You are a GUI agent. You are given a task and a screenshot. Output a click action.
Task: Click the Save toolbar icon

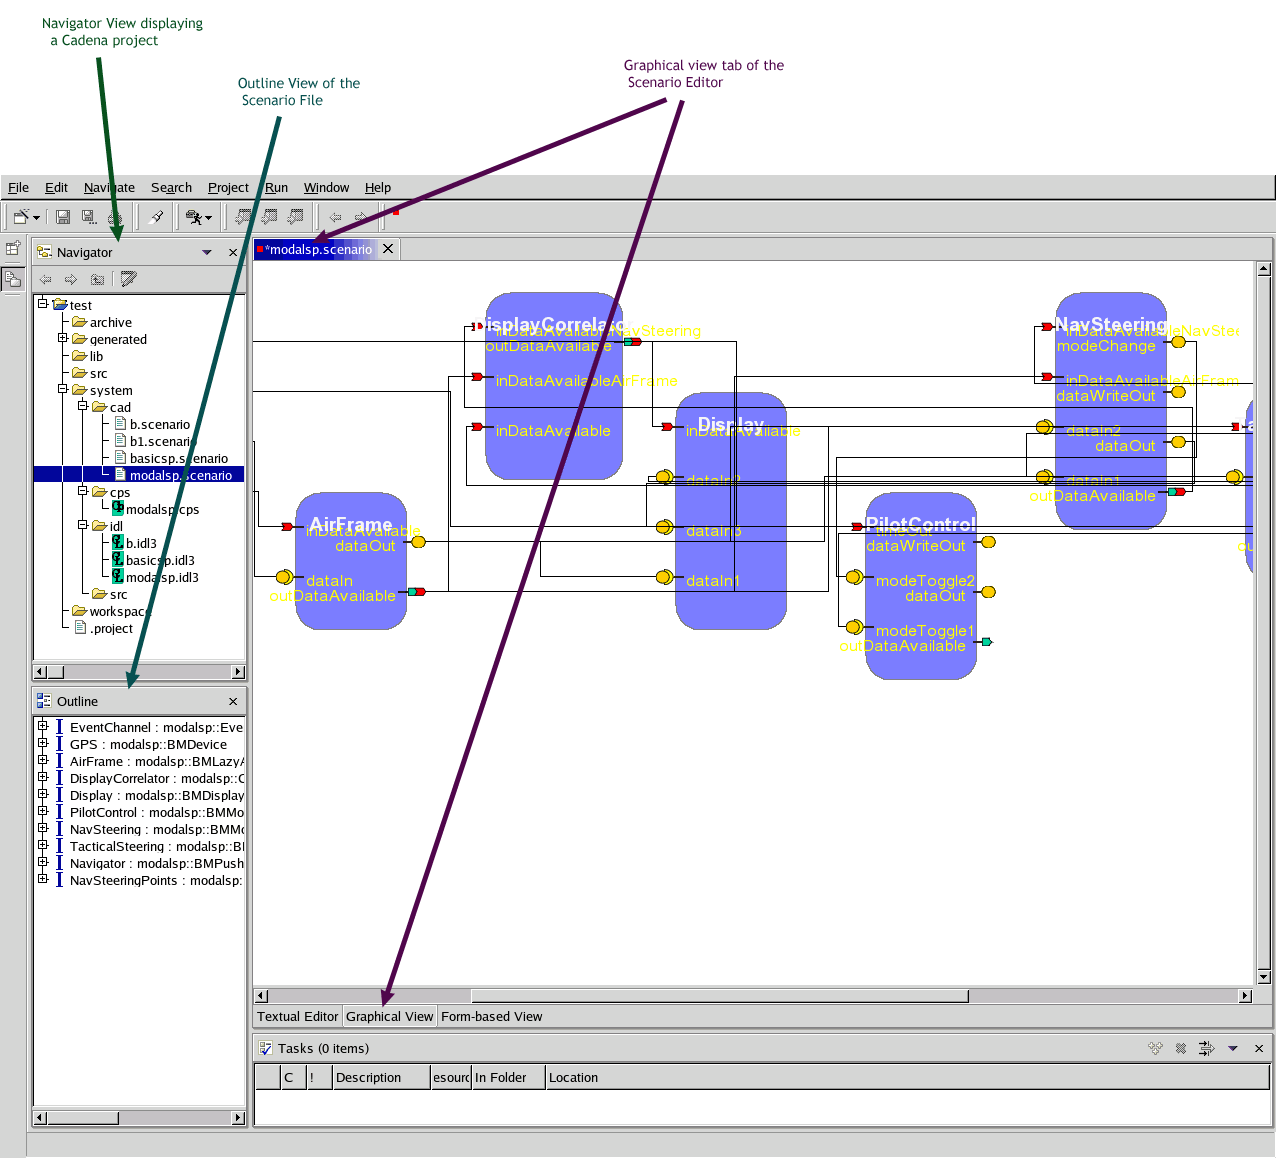(x=63, y=217)
